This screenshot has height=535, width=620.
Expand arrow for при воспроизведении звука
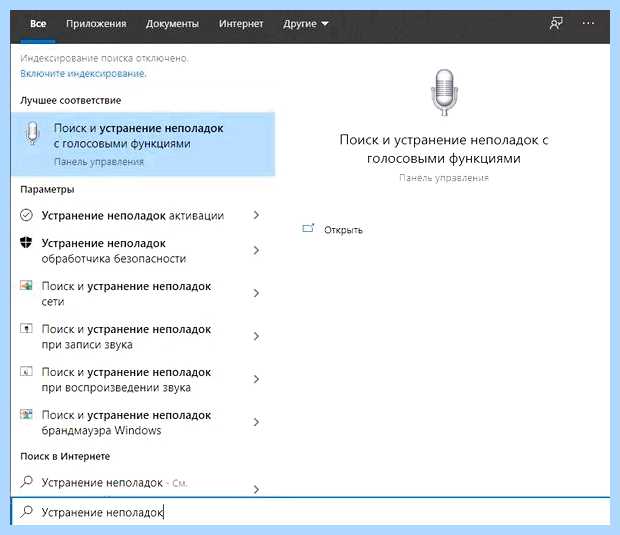tap(256, 379)
